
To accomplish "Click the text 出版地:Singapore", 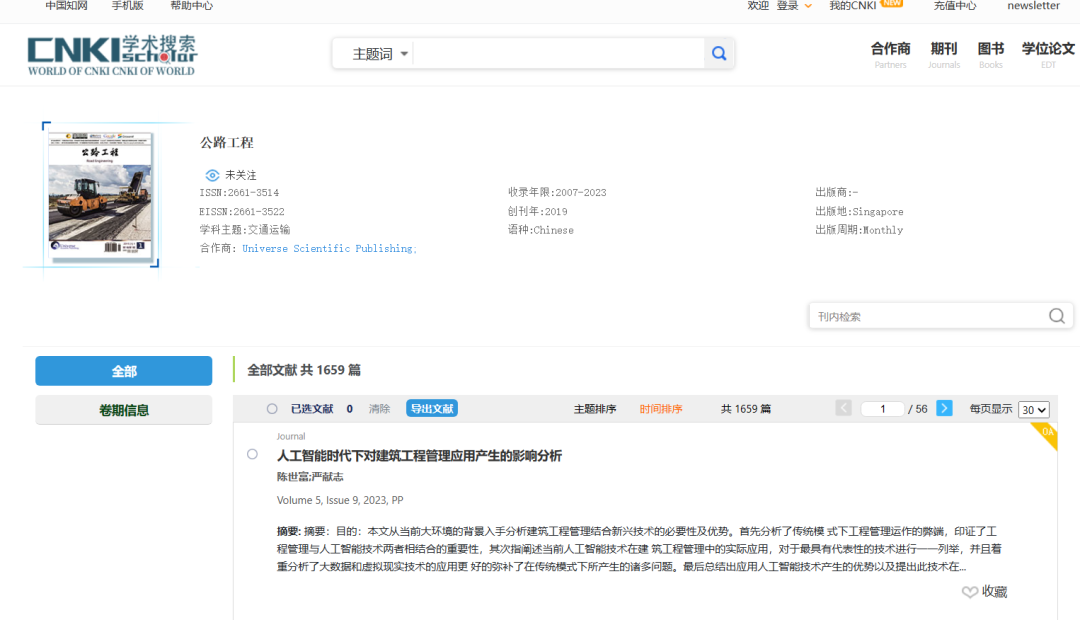I will pyautogui.click(x=859, y=211).
